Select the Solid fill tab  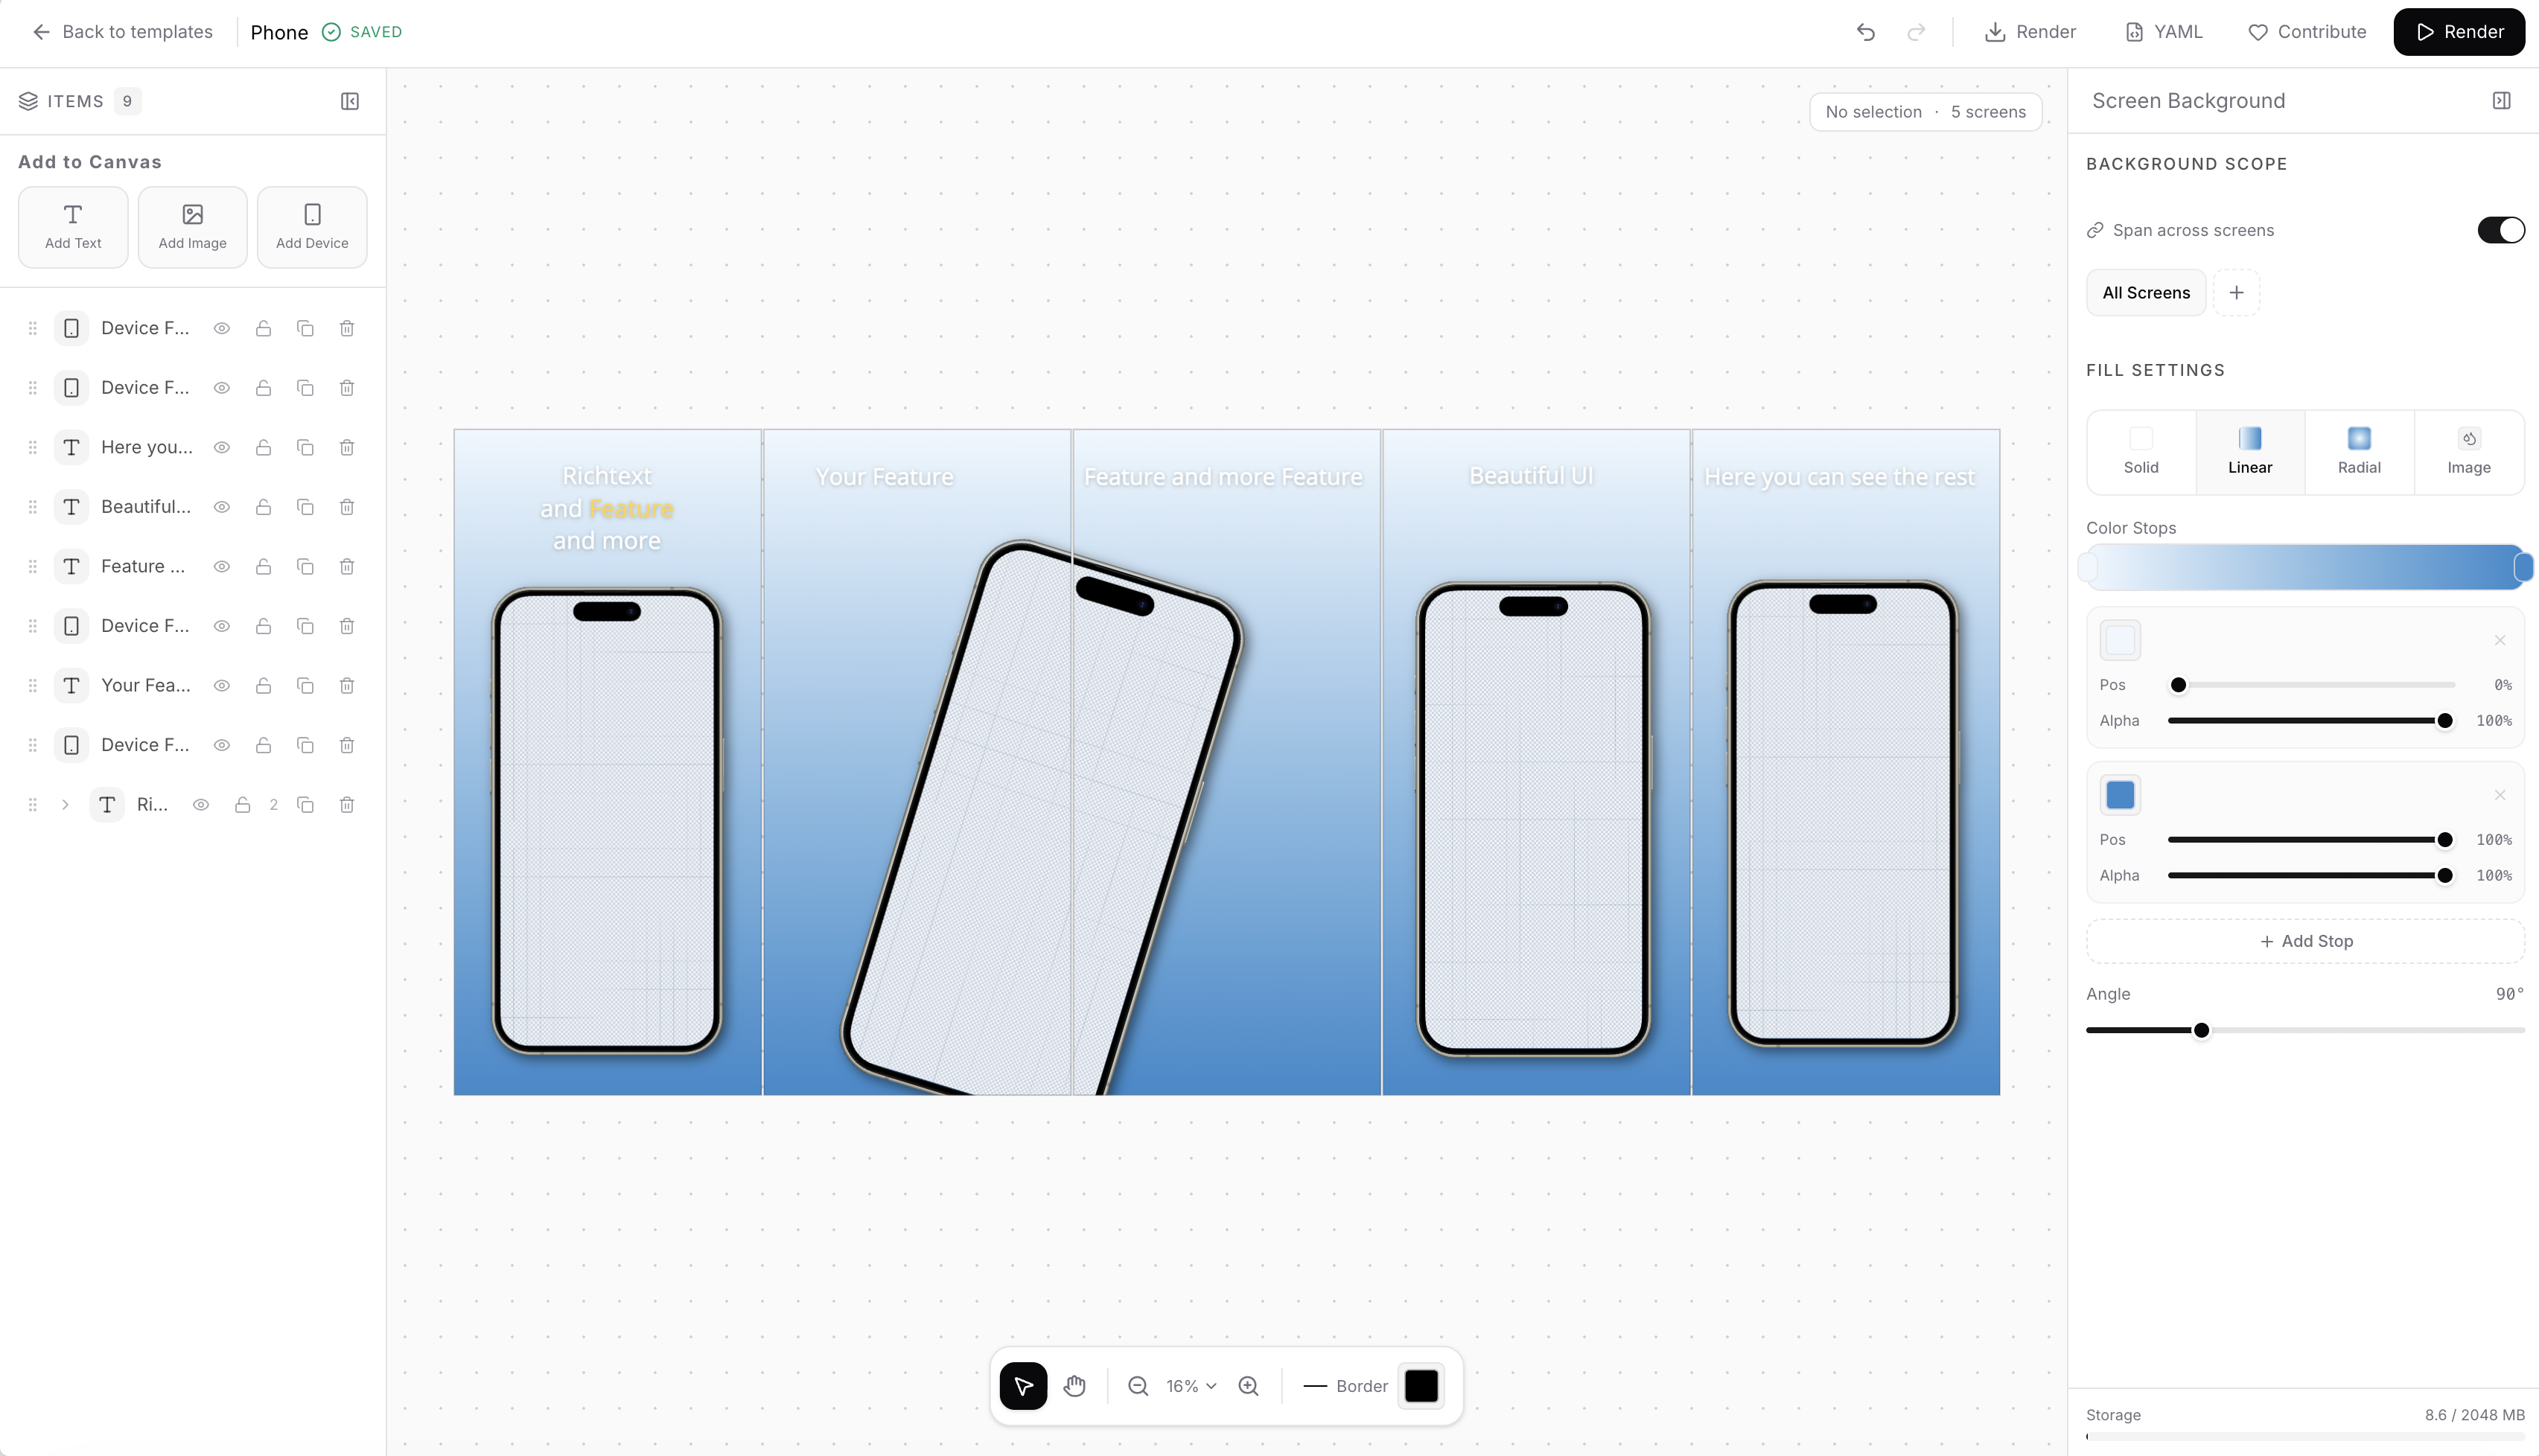(x=2141, y=452)
